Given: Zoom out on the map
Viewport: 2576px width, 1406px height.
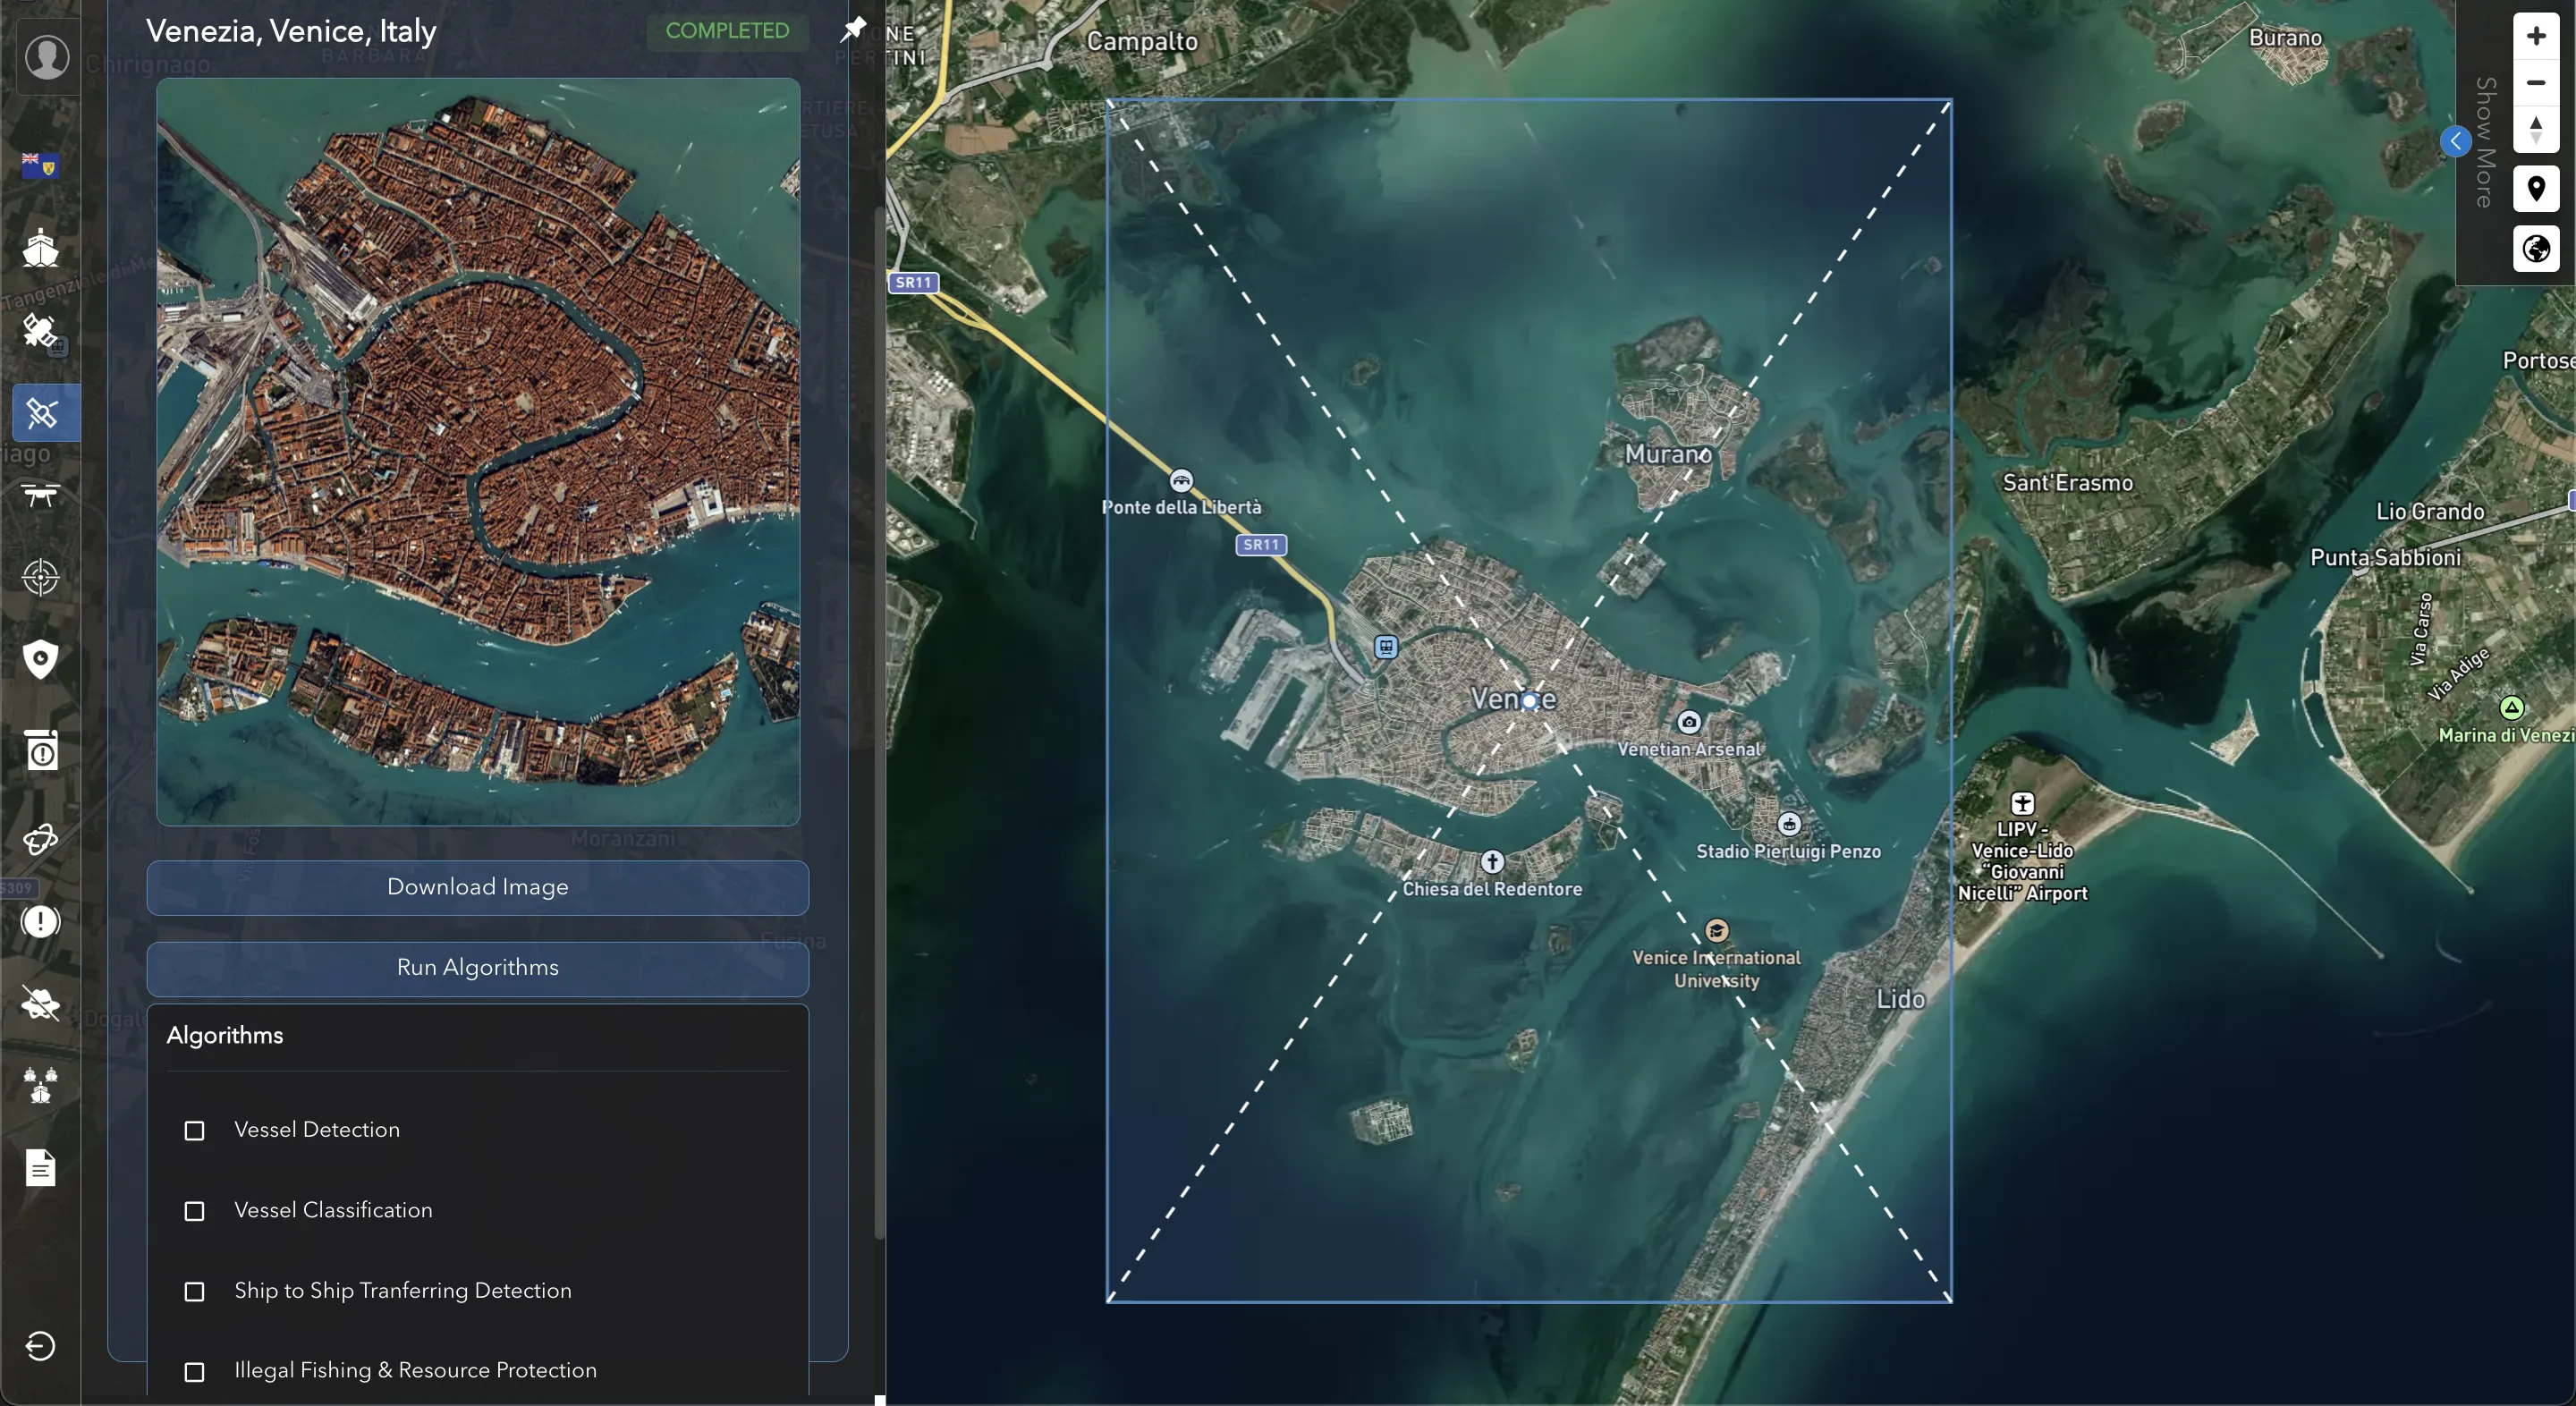Looking at the screenshot, I should point(2536,82).
